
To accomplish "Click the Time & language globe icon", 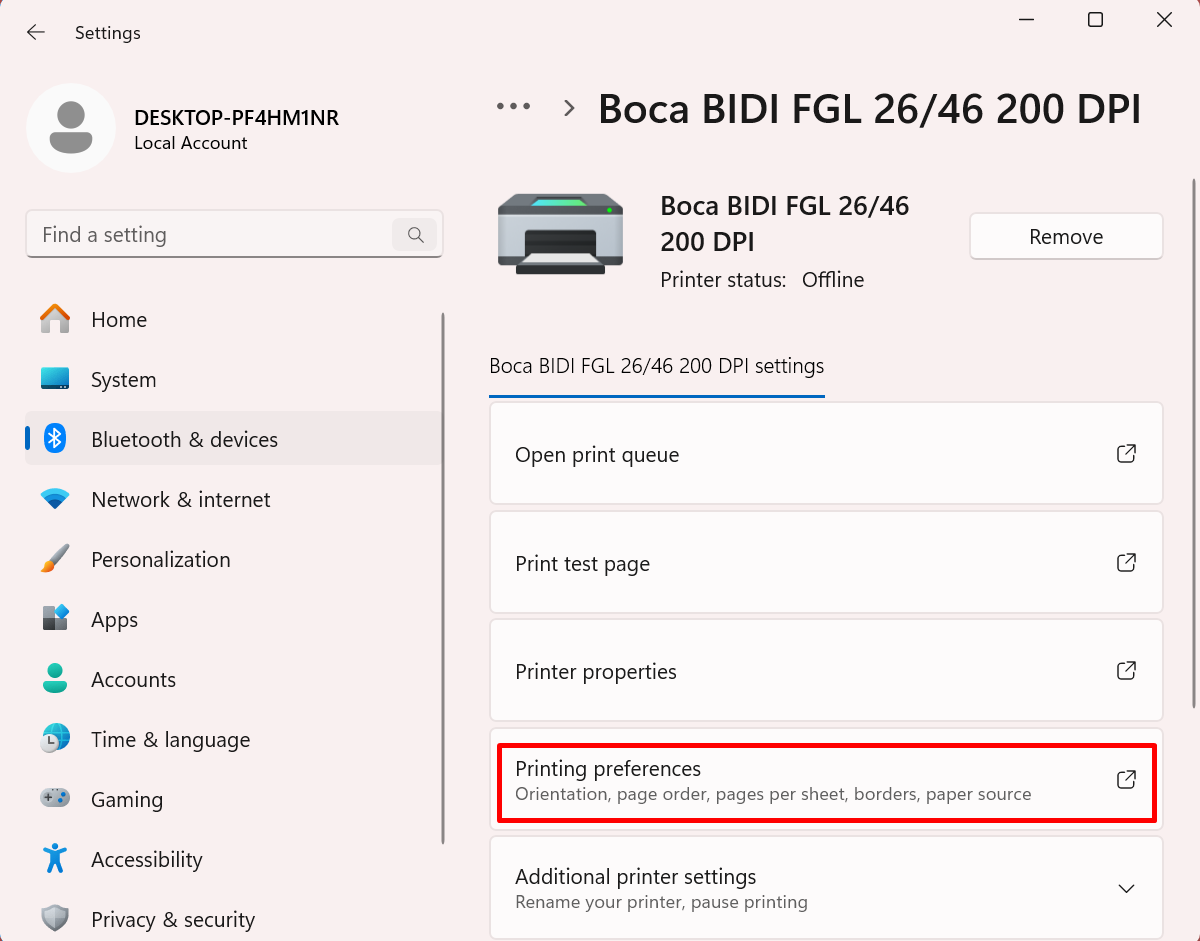I will pos(55,739).
